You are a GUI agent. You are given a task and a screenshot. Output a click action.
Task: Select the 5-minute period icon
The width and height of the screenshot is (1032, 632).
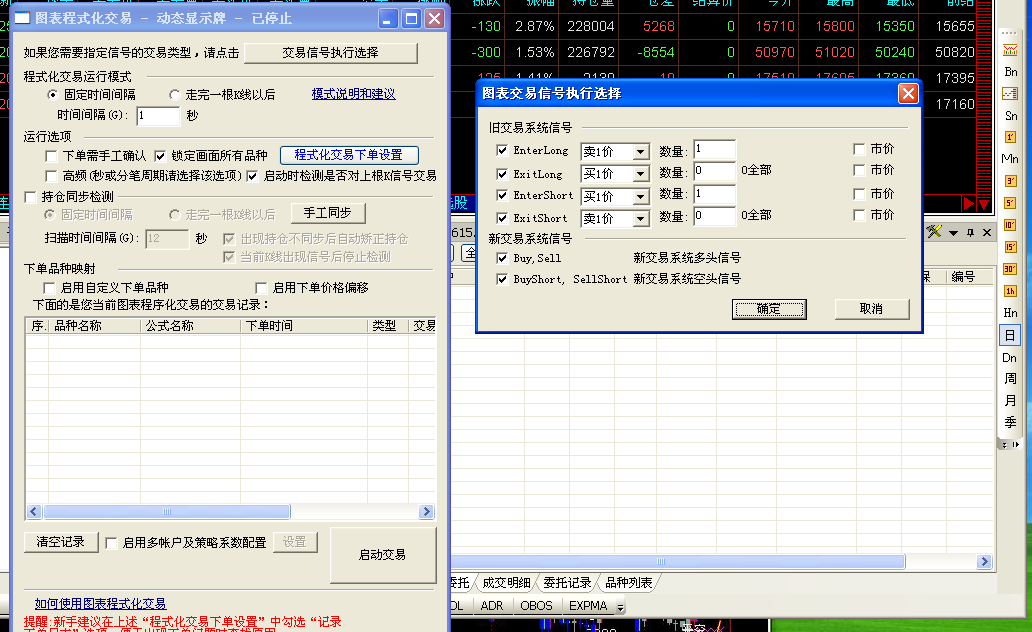[1010, 203]
